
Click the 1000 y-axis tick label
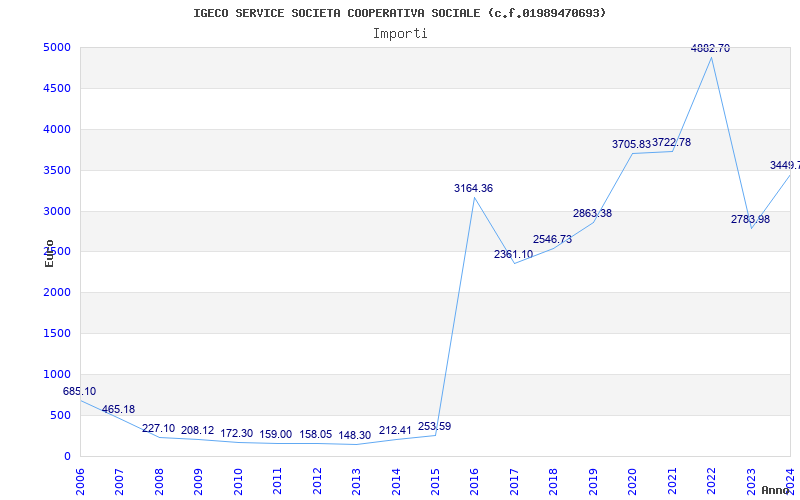point(57,374)
